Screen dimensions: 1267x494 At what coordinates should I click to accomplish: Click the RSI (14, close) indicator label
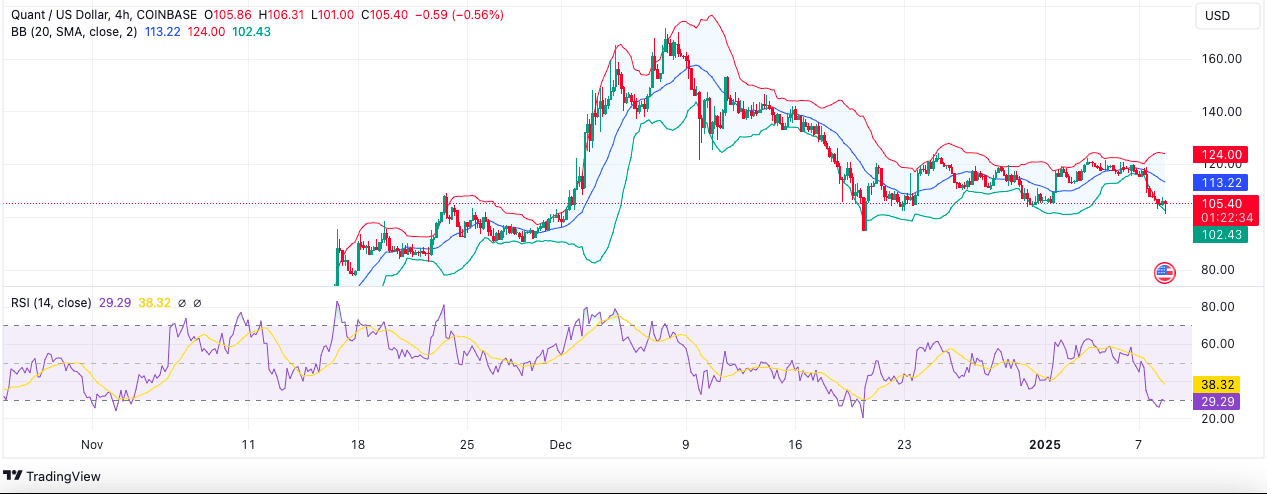coord(51,302)
